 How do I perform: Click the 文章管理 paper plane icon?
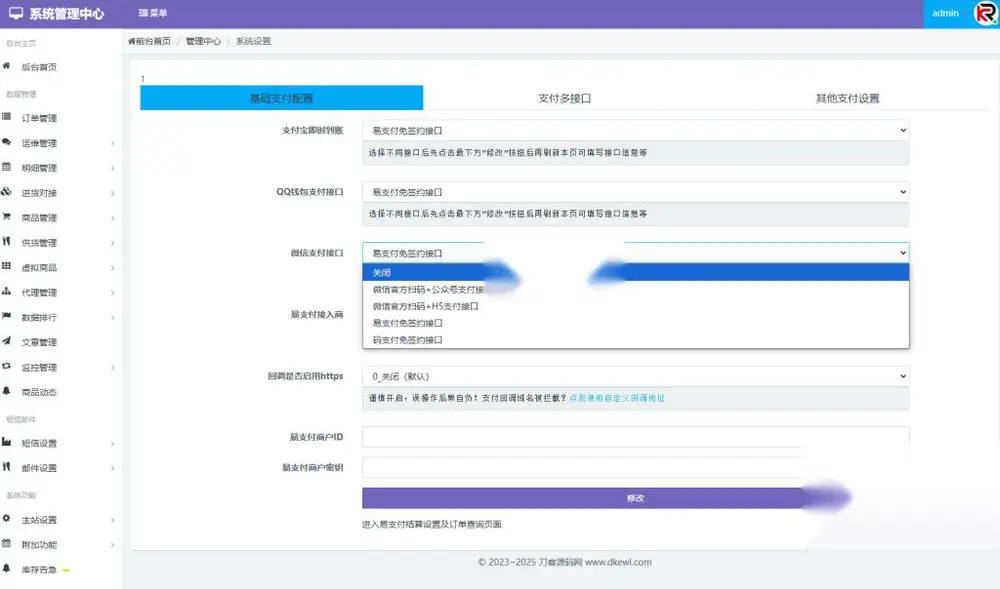pyautogui.click(x=6, y=341)
